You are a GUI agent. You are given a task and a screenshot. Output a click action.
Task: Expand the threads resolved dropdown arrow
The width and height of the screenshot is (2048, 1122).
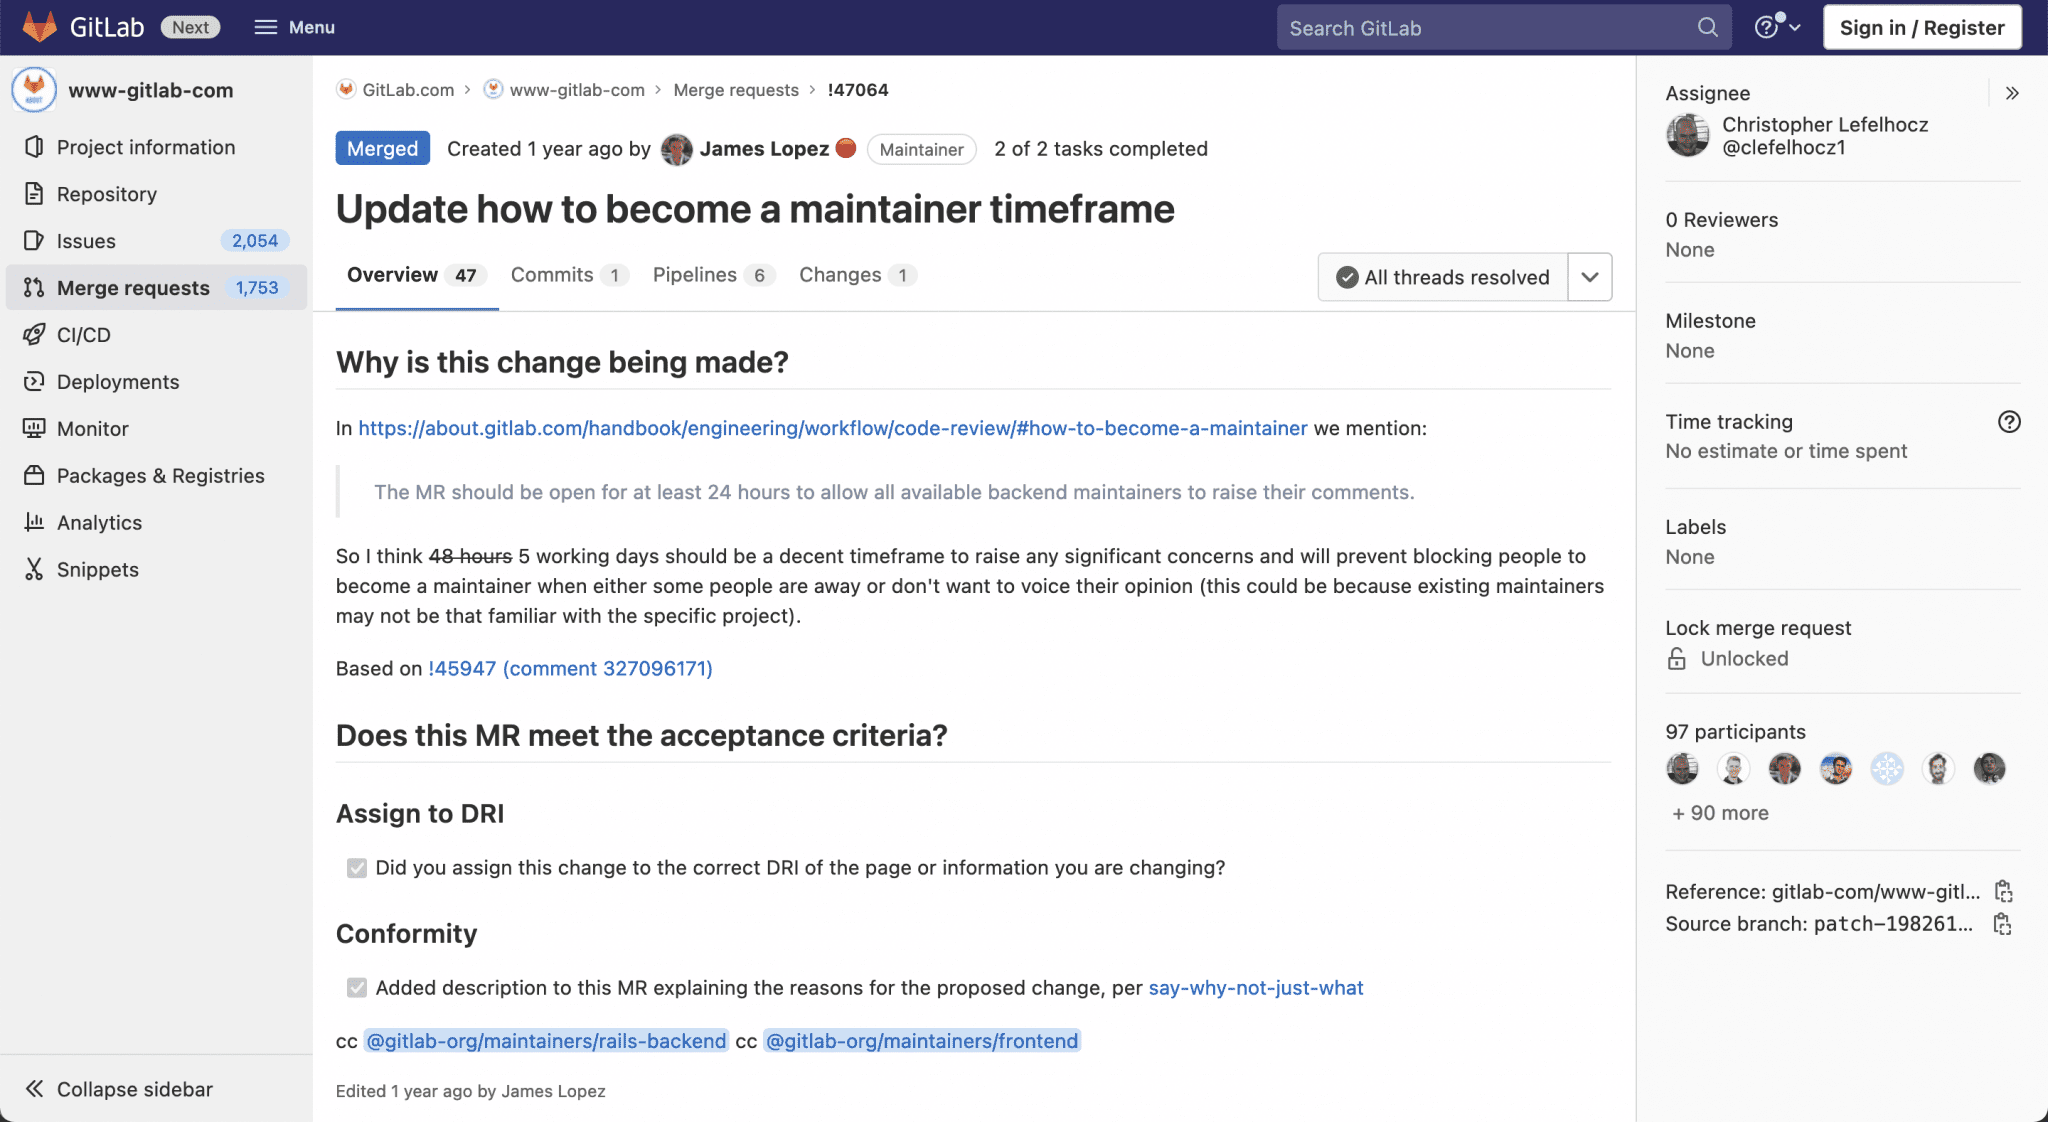pos(1590,277)
